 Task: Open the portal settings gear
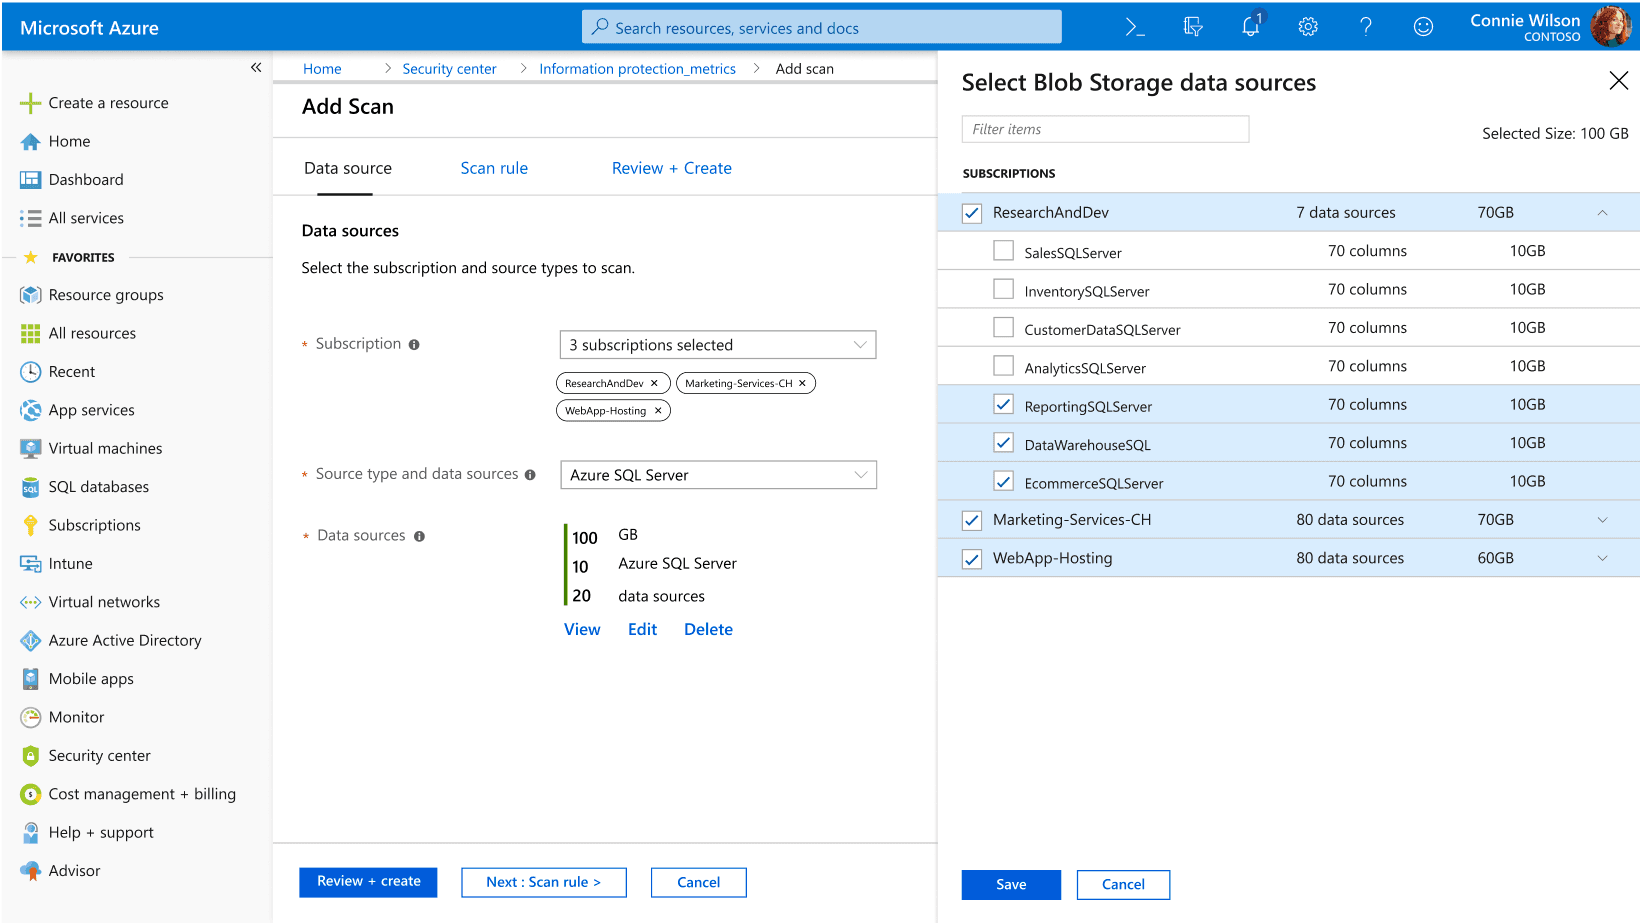tap(1308, 27)
